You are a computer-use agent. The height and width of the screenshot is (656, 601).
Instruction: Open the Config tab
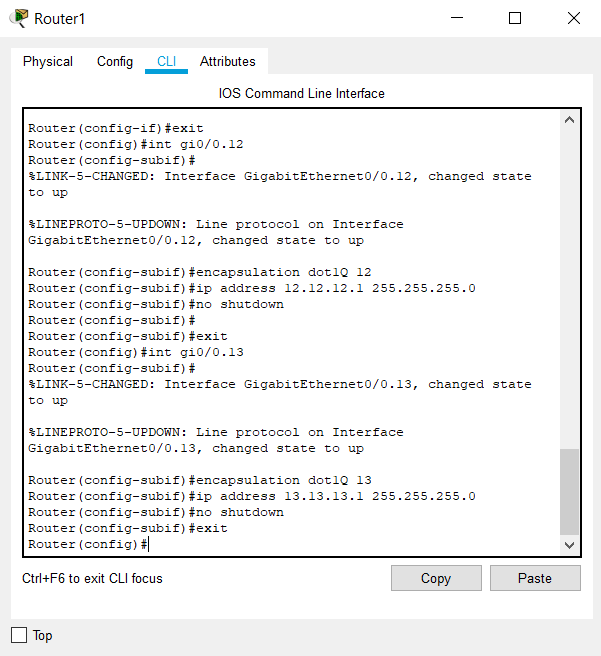point(115,62)
